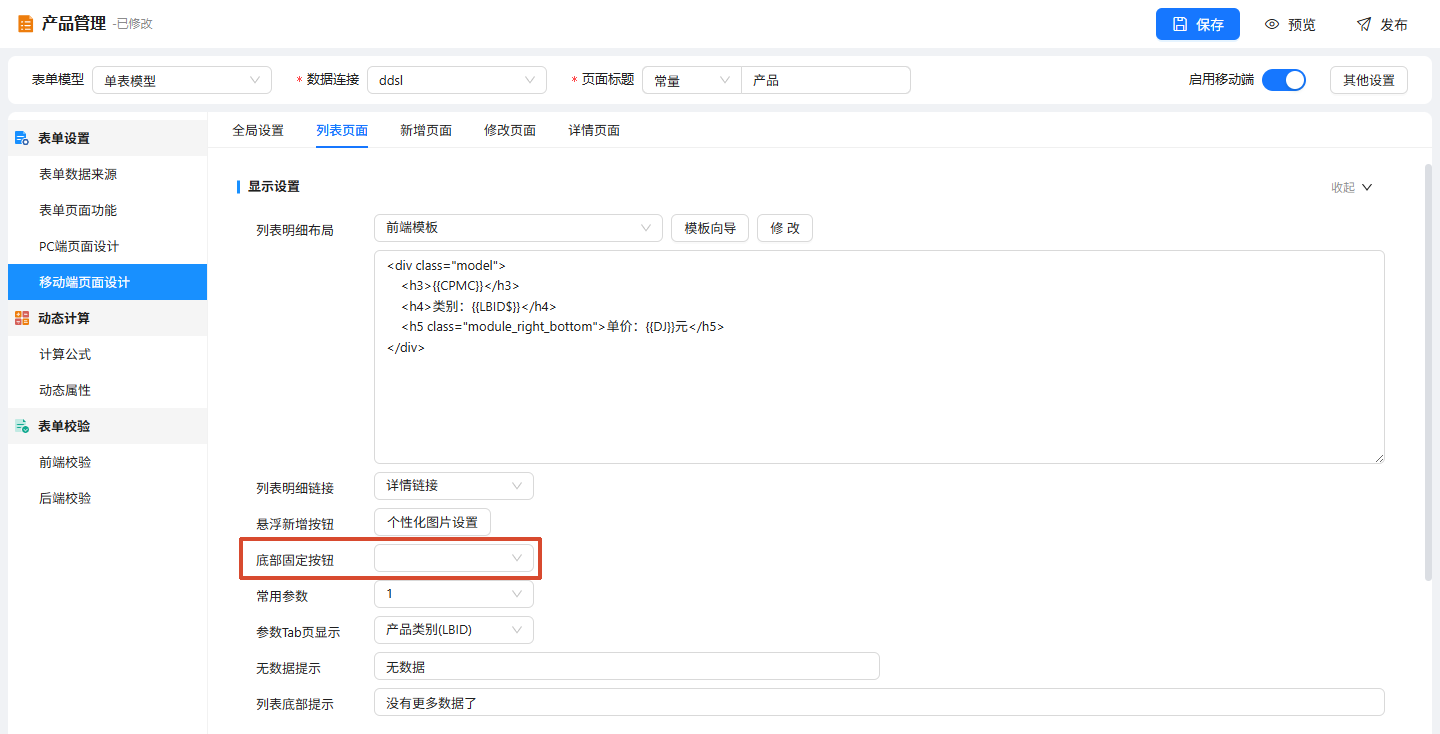Click the textarea resize handle corner
Image resolution: width=1440 pixels, height=734 pixels.
1379,458
